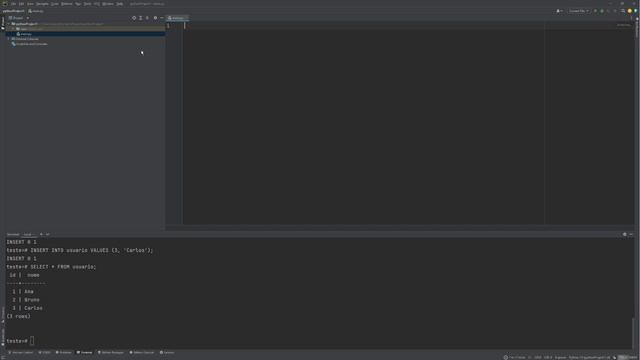Open the Run configuration Current File dropdown
Image resolution: width=640 pixels, height=360 pixels.
(x=579, y=11)
